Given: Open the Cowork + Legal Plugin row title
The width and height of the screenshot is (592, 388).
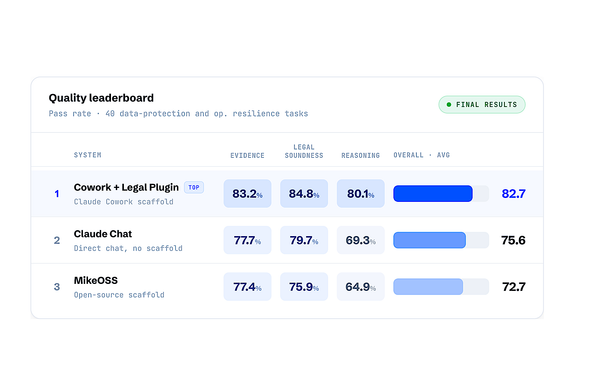Looking at the screenshot, I should (126, 187).
